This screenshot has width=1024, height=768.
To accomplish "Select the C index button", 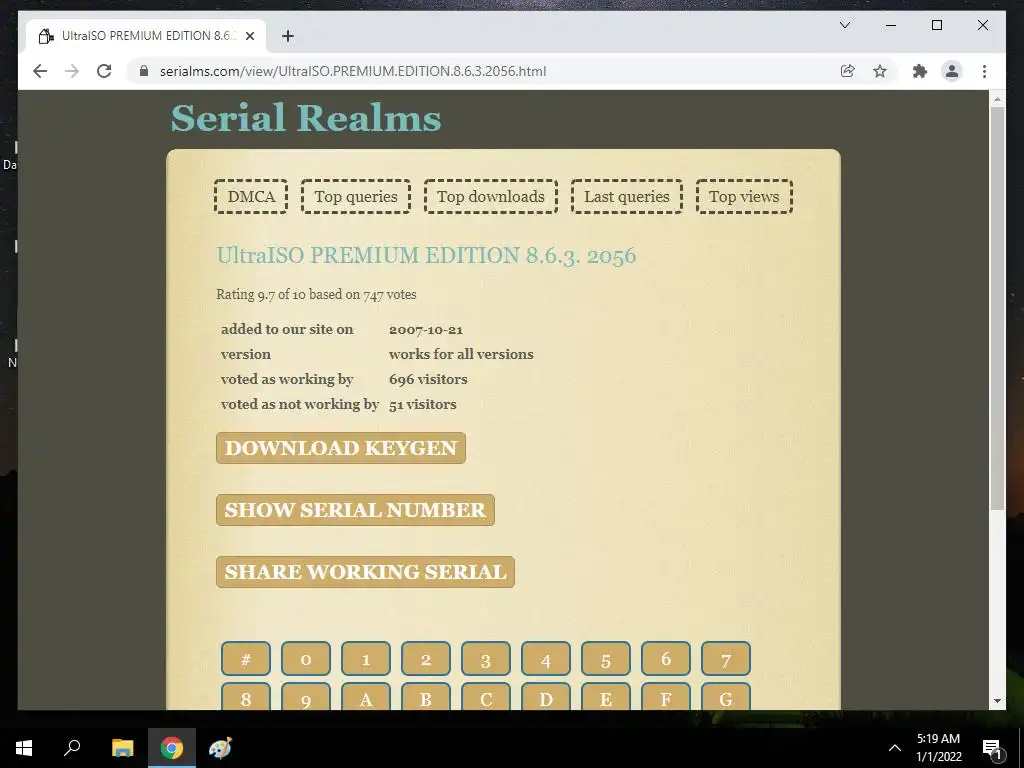I will [486, 697].
